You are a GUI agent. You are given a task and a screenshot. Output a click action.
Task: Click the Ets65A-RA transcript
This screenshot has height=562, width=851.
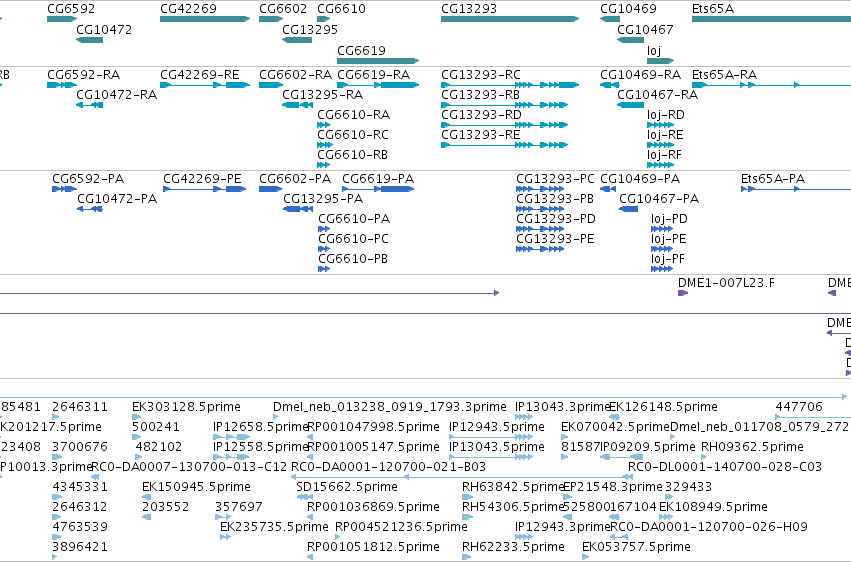click(771, 85)
